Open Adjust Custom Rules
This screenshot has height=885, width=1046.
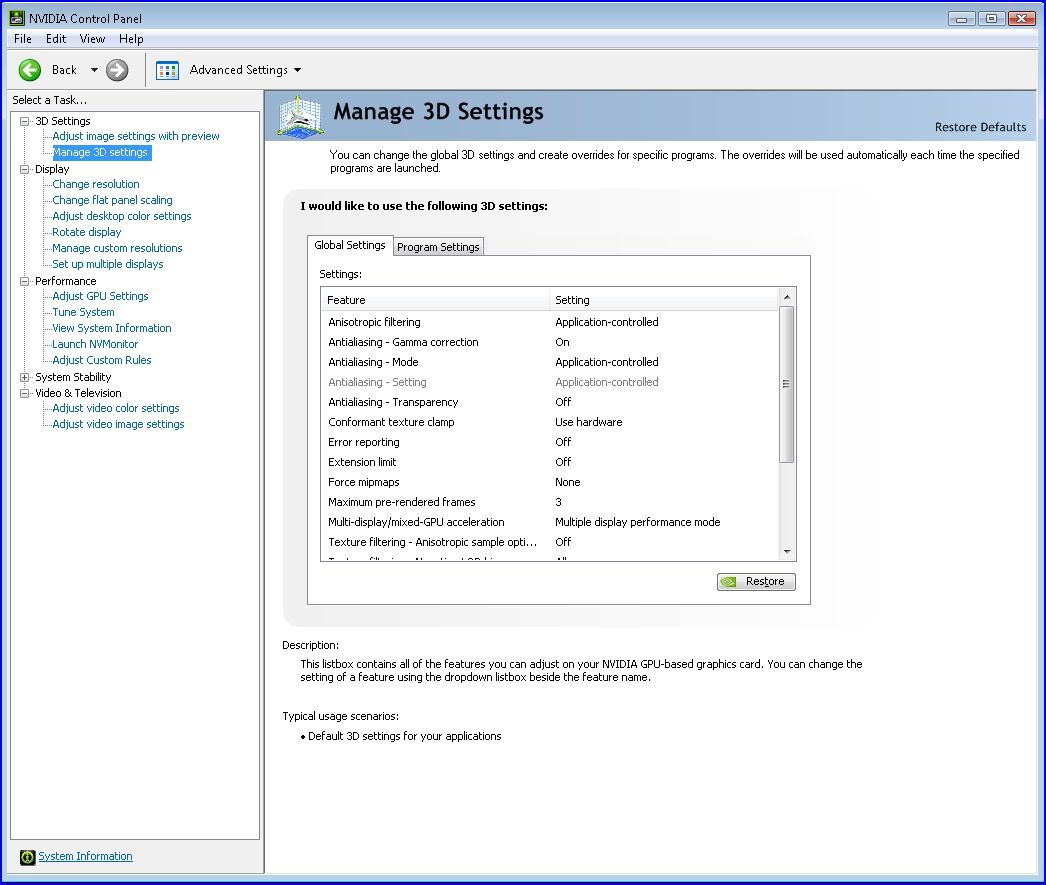pyautogui.click(x=102, y=360)
